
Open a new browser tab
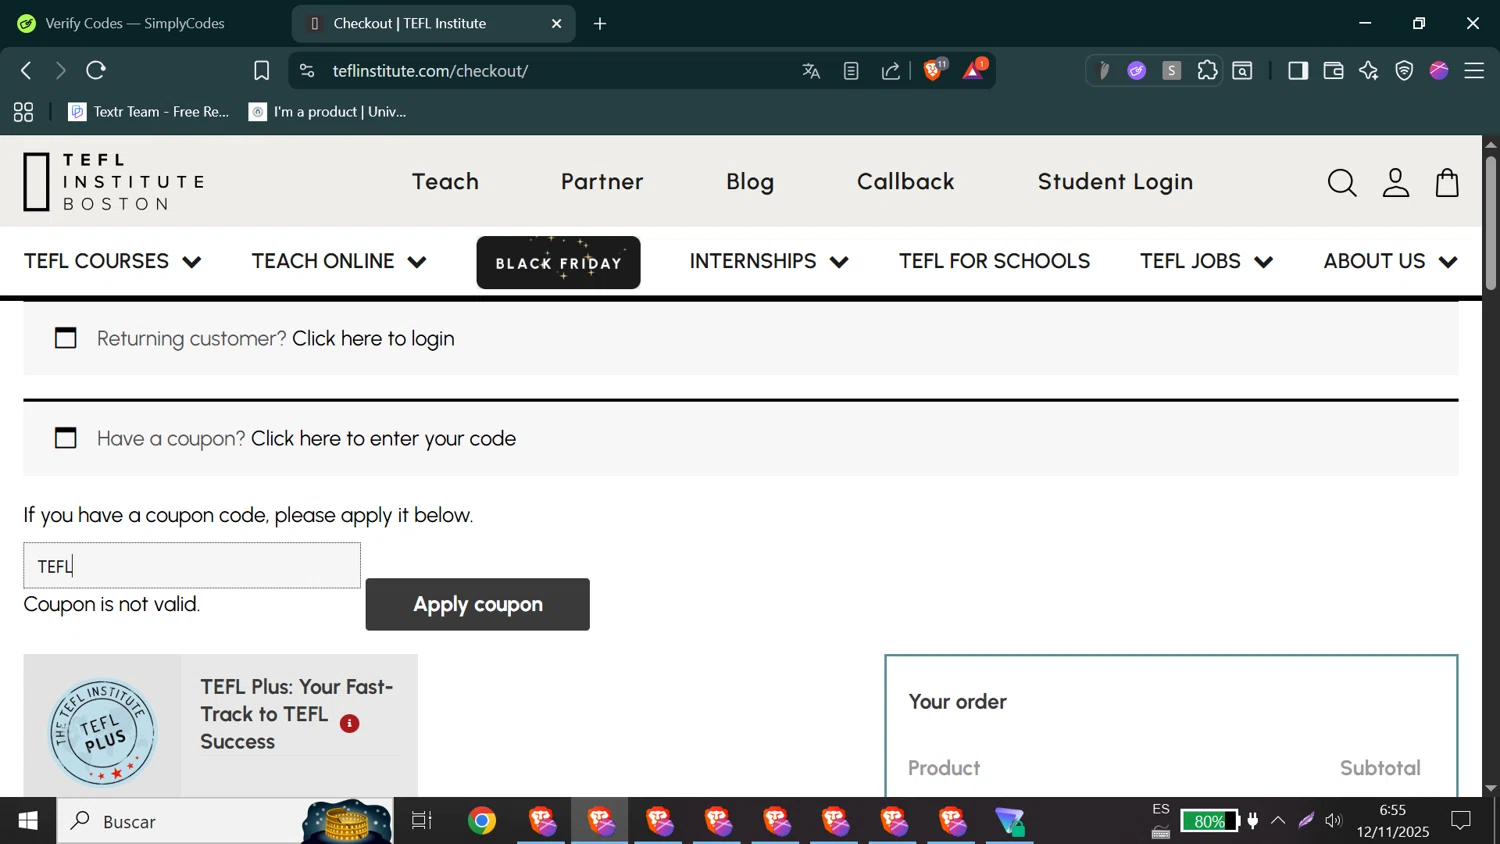click(x=600, y=23)
